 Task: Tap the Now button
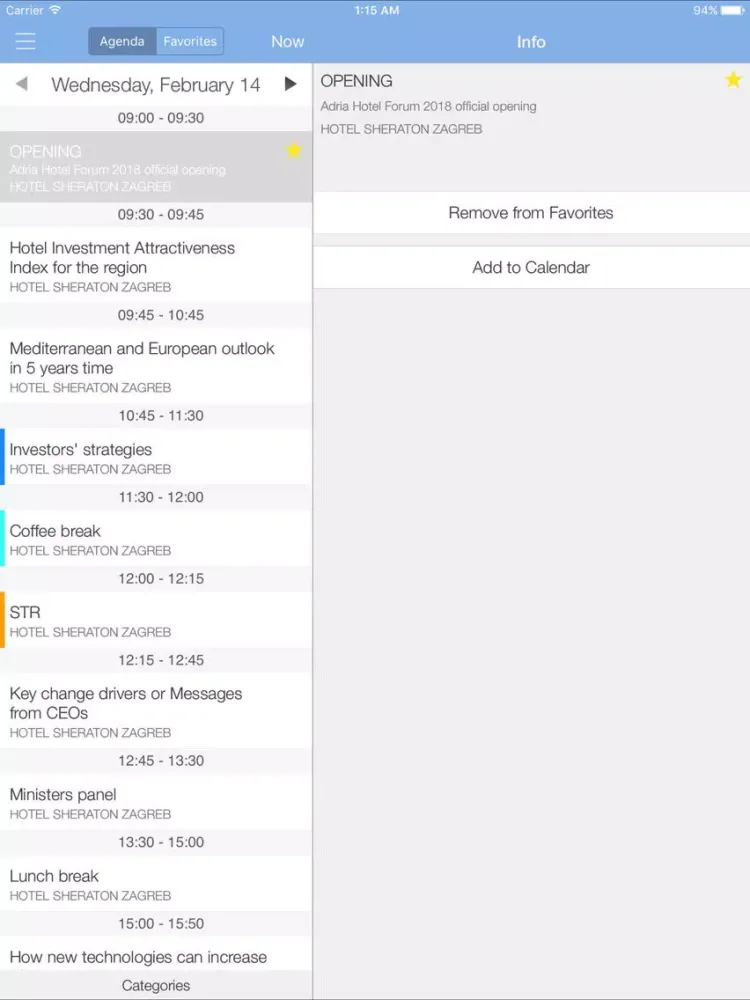288,41
